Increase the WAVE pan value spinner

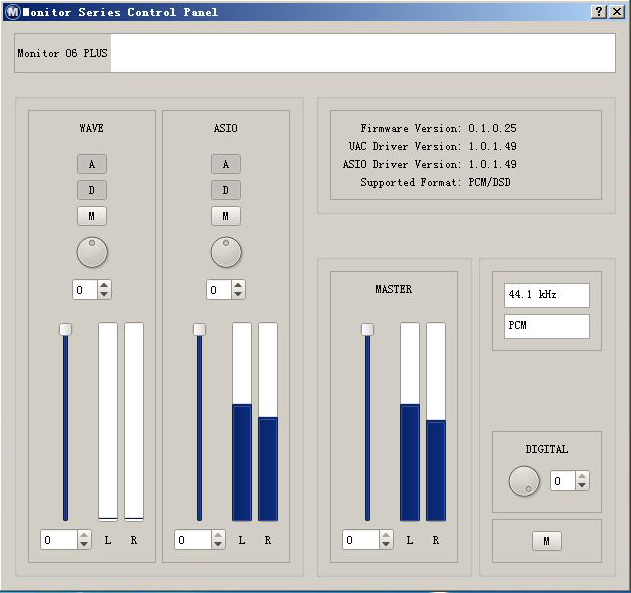coord(104,285)
